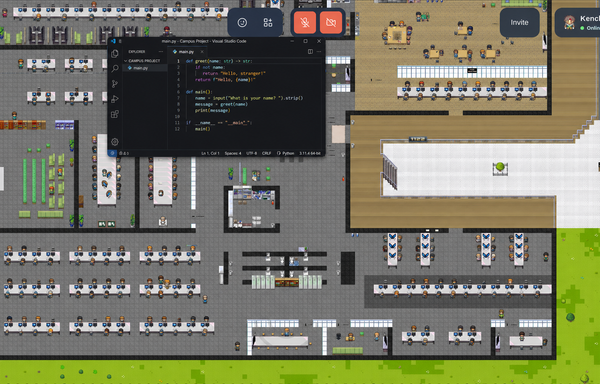Unmute the microphone

(x=305, y=23)
